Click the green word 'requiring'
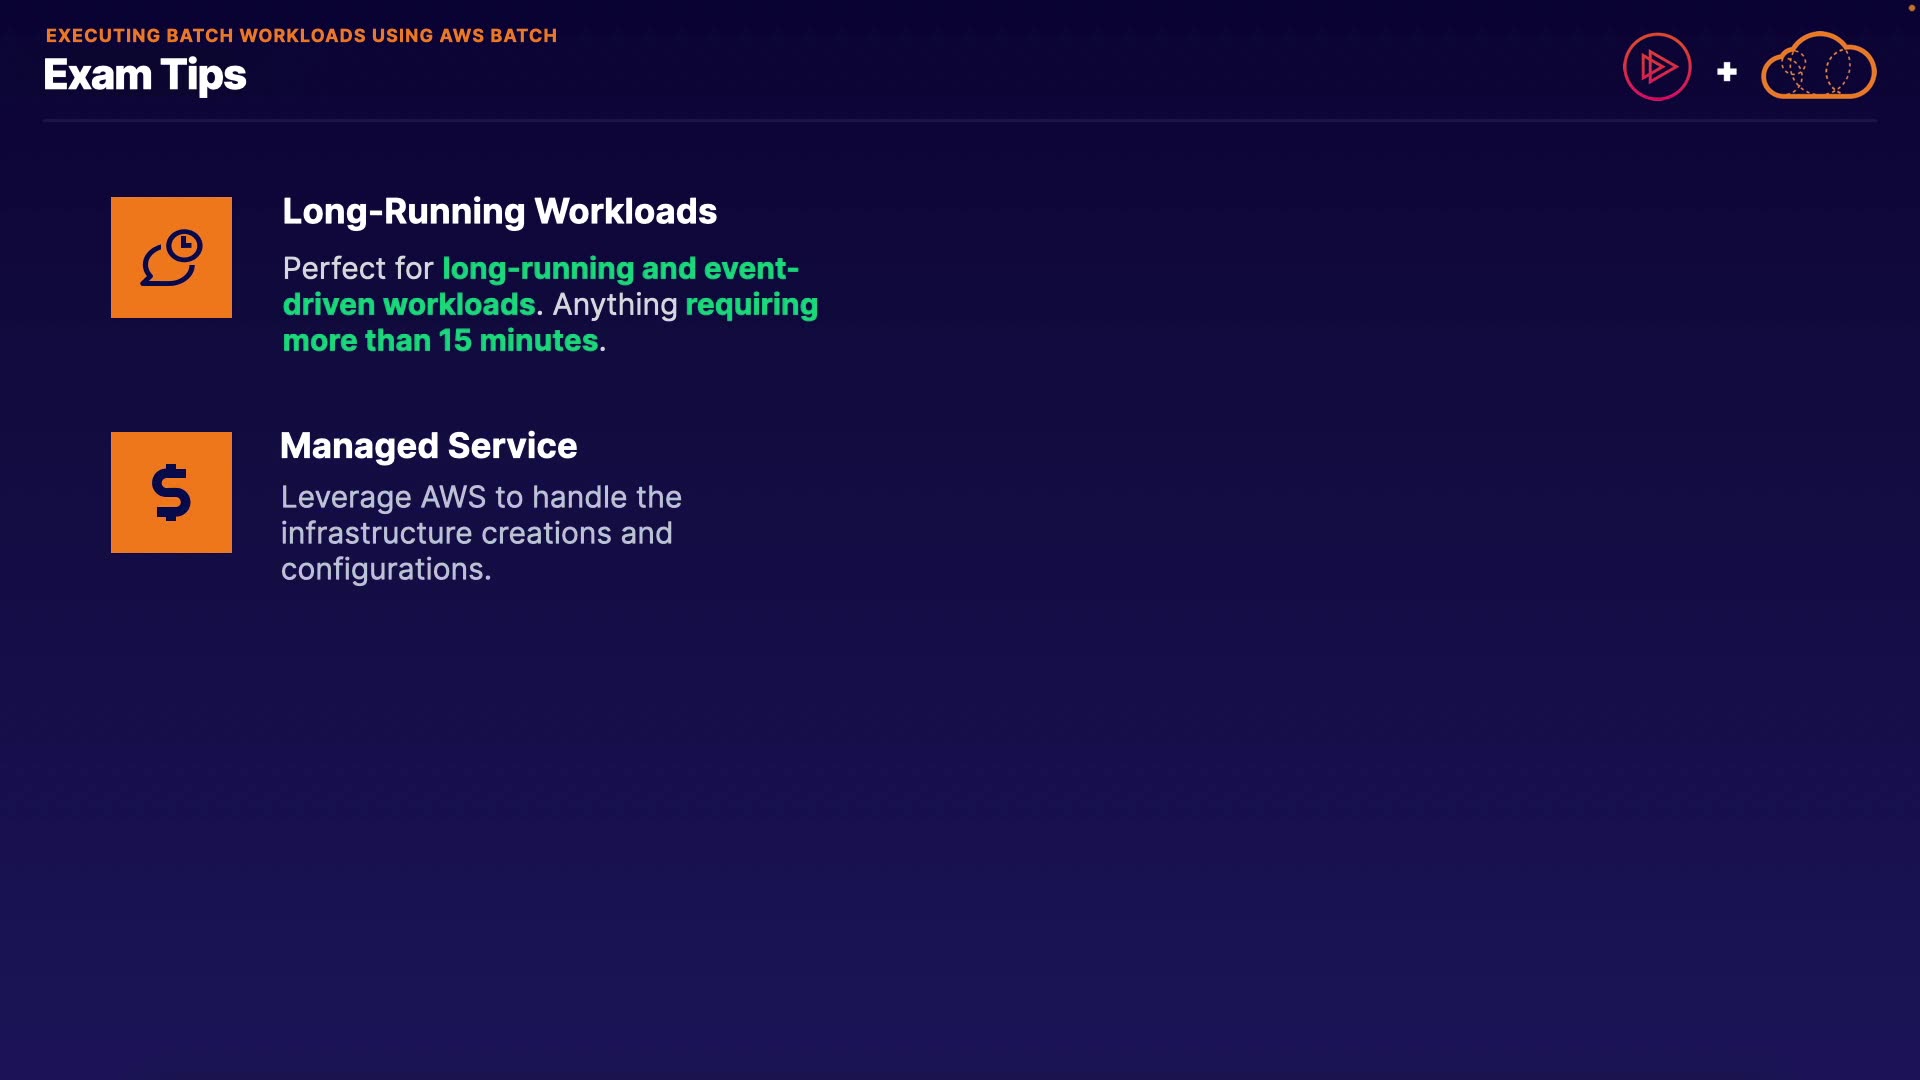 pos(751,305)
